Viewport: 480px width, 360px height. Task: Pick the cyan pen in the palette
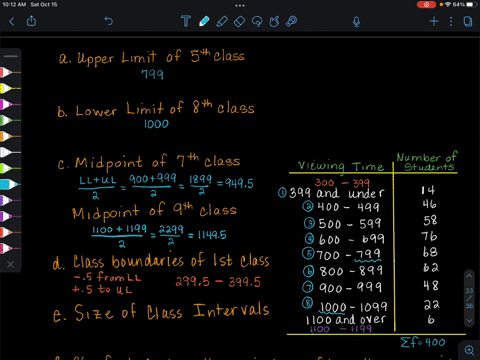click(10, 184)
